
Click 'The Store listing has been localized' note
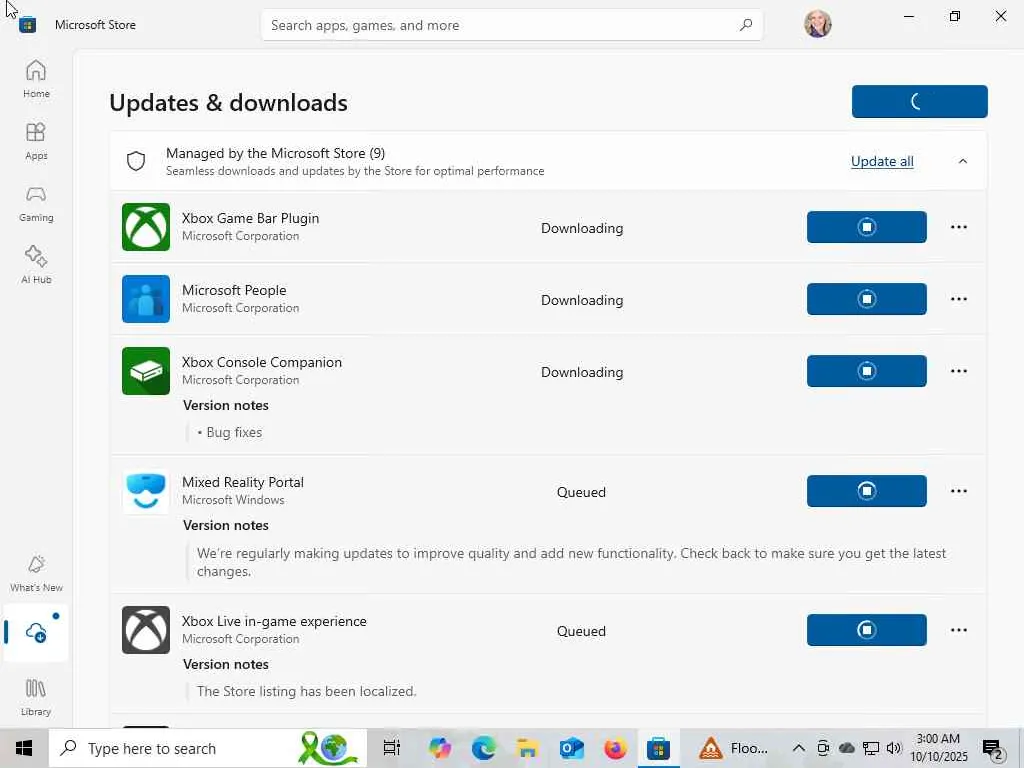point(306,691)
